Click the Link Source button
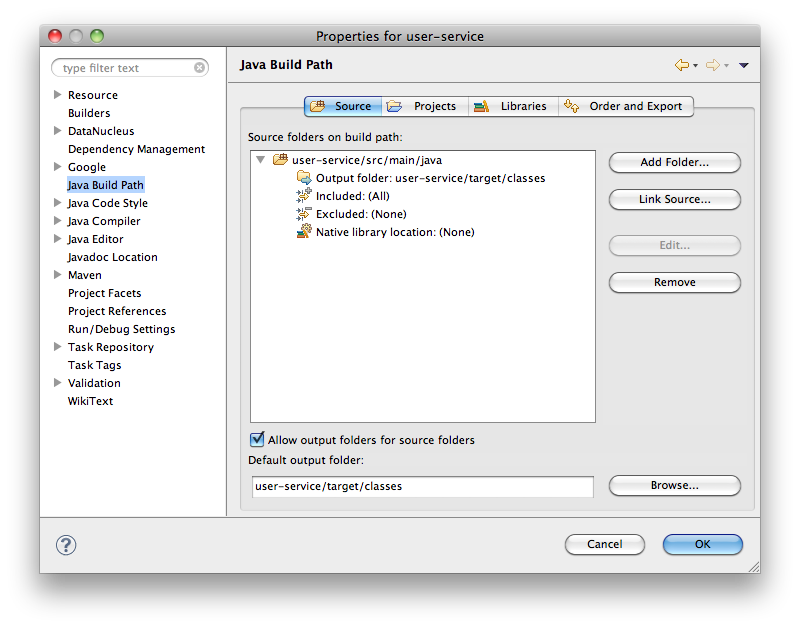 point(674,199)
